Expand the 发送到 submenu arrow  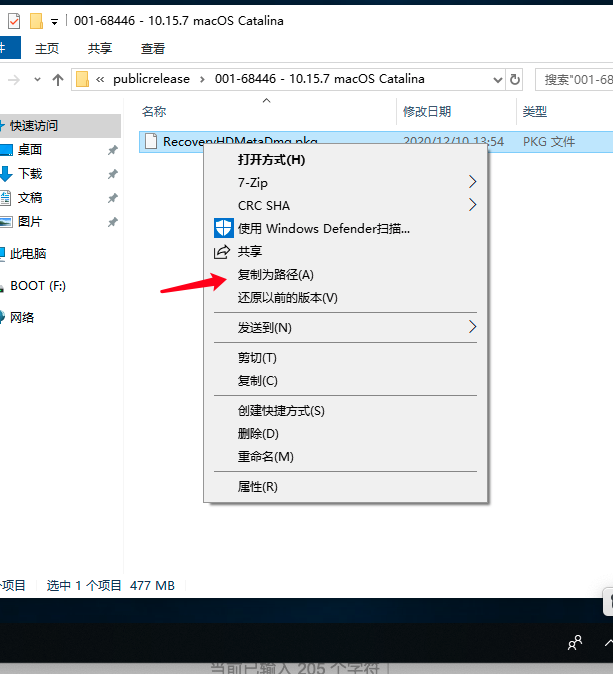point(472,327)
